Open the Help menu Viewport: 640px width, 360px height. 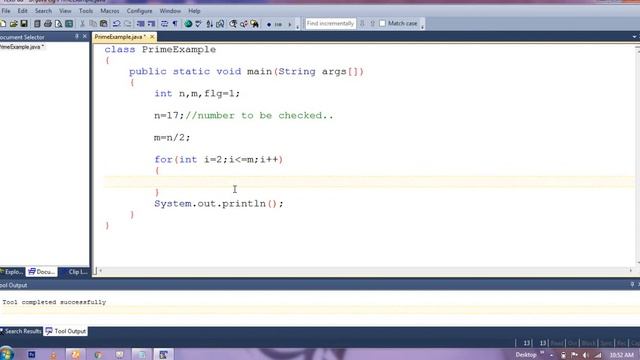pos(194,11)
